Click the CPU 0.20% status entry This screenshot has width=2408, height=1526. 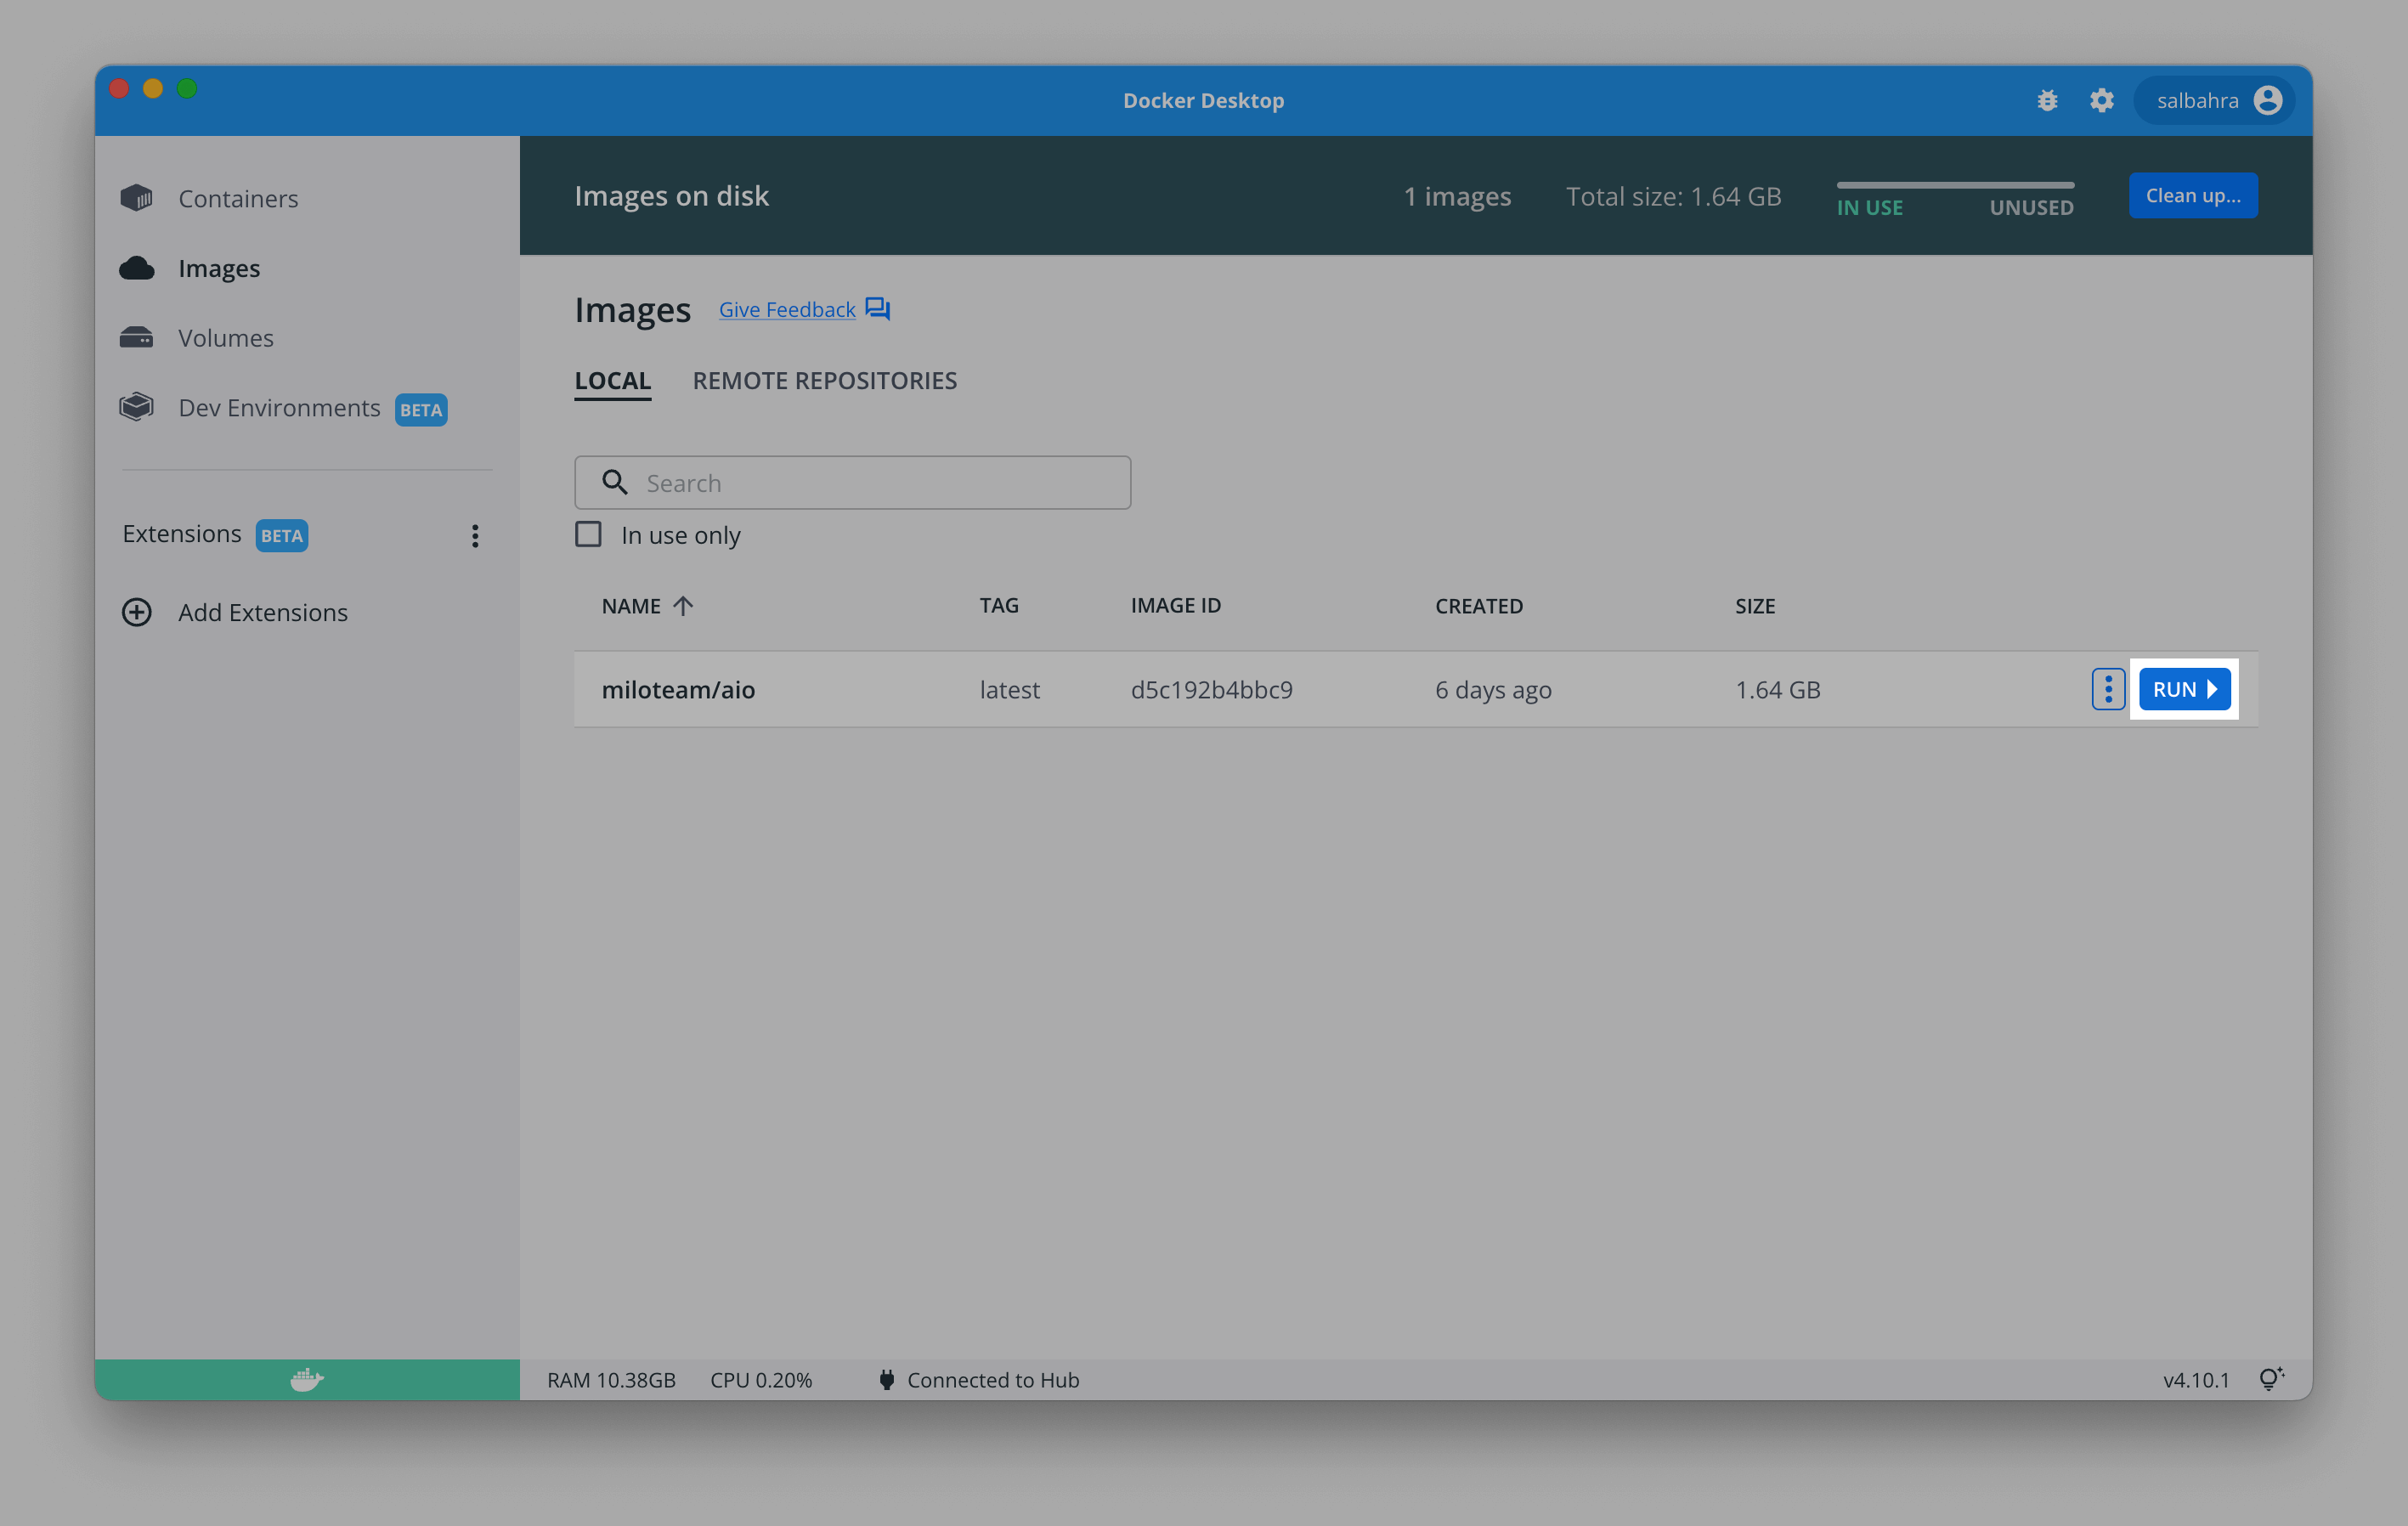coord(761,1380)
